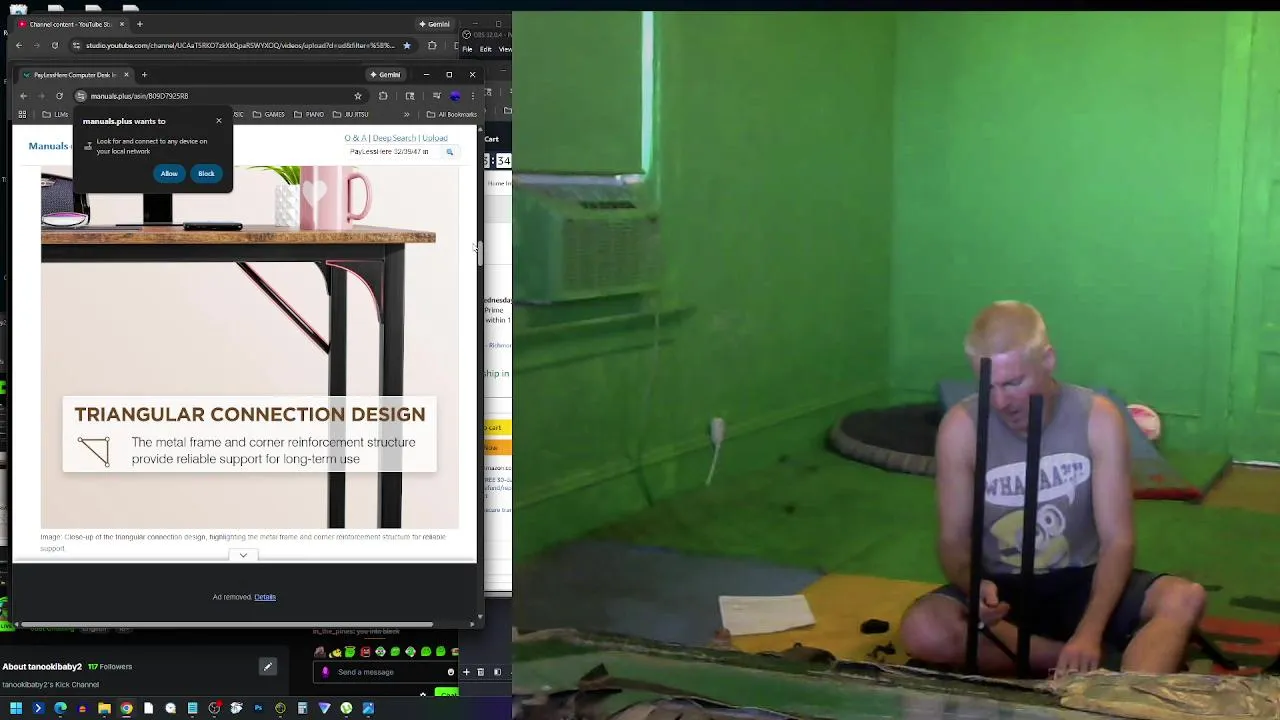The width and height of the screenshot is (1280, 720).
Task: Switch to Google Chrome on the taskbar
Action: pos(126,709)
